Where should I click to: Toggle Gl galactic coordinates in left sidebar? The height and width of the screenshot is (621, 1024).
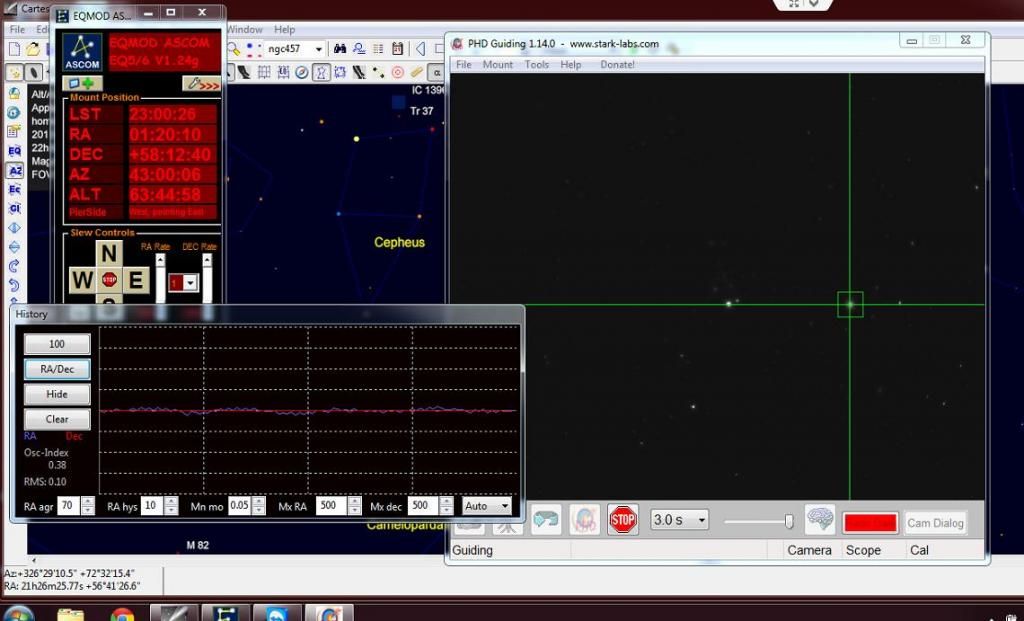tap(14, 208)
